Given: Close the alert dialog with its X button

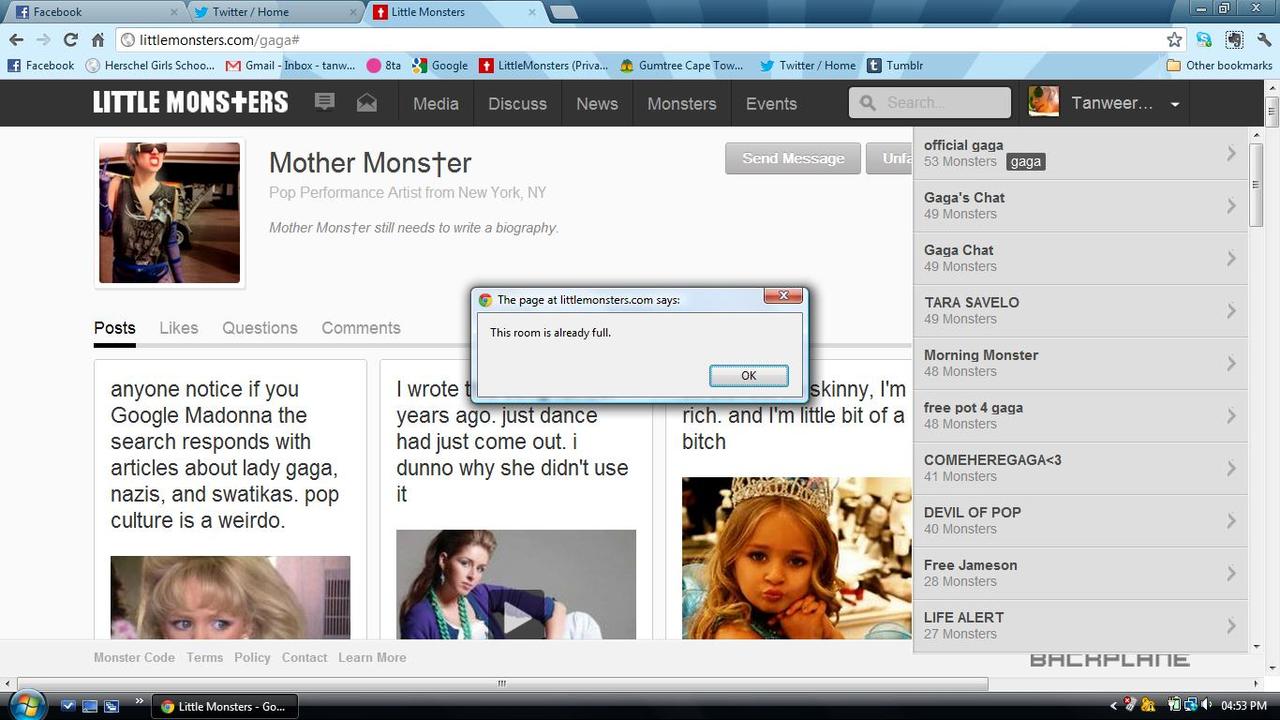Looking at the screenshot, I should (x=783, y=296).
